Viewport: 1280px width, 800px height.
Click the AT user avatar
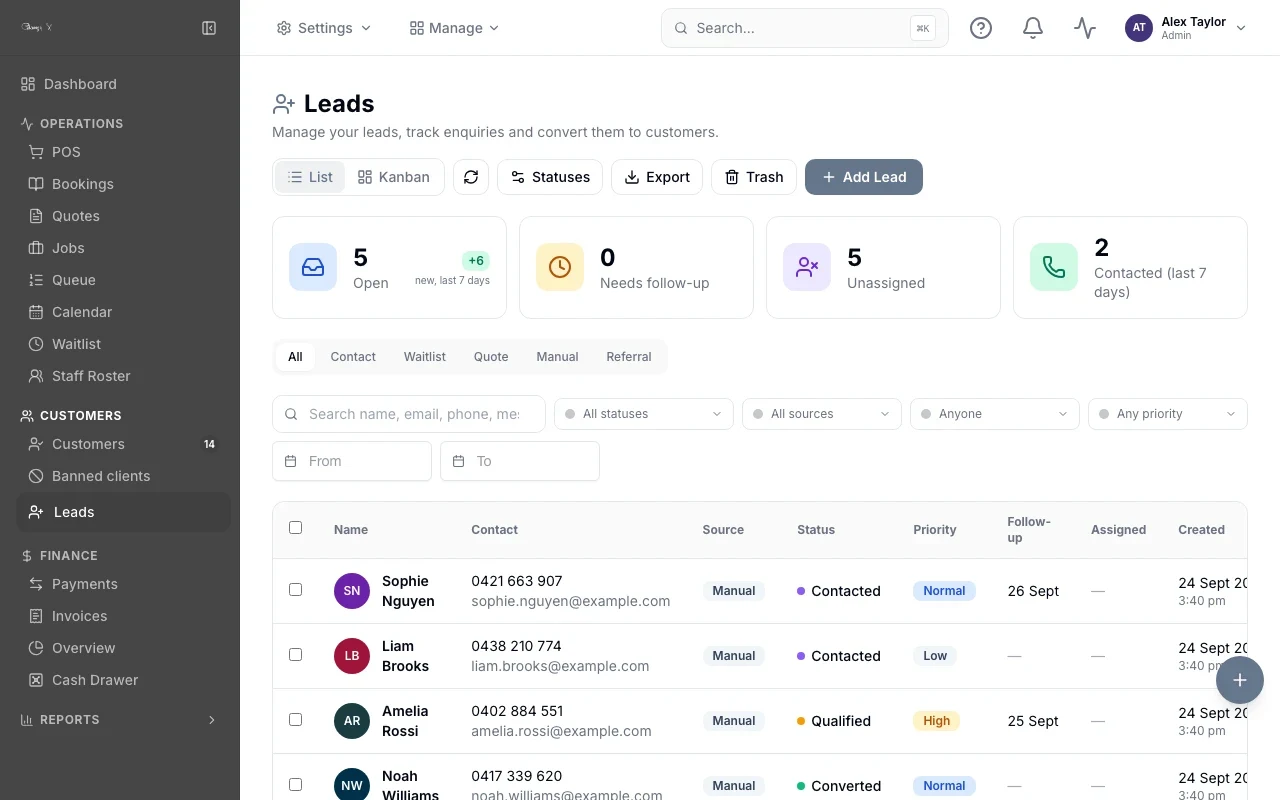pos(1139,28)
